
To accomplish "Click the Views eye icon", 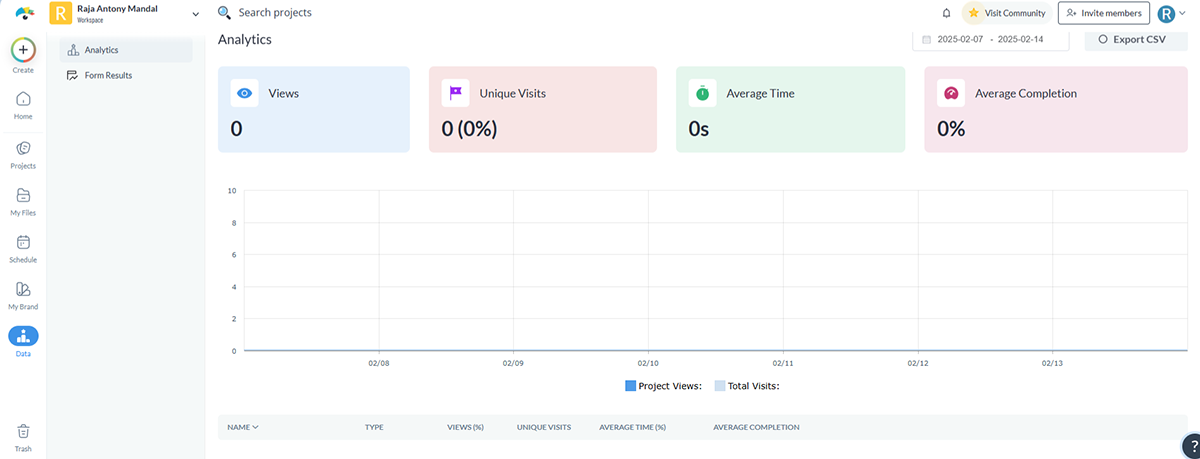I will pos(244,93).
